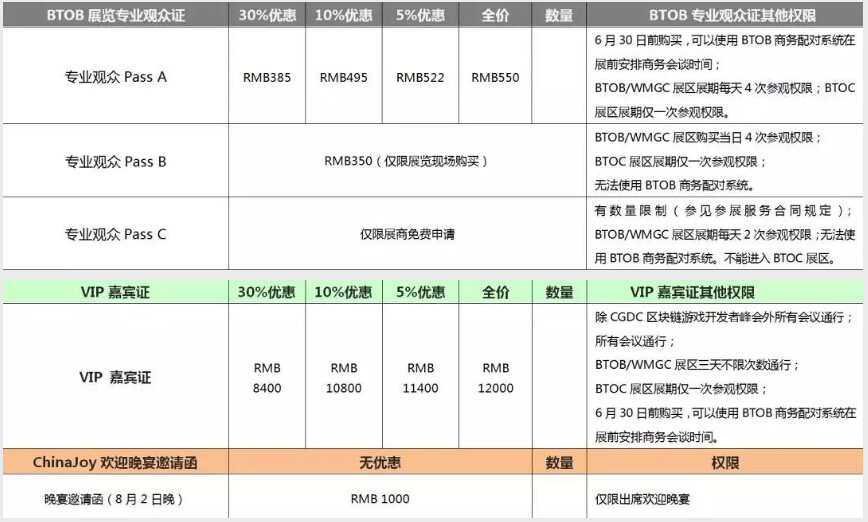Click the RMB 12000 price cell
The height and width of the screenshot is (522, 868).
click(x=495, y=378)
